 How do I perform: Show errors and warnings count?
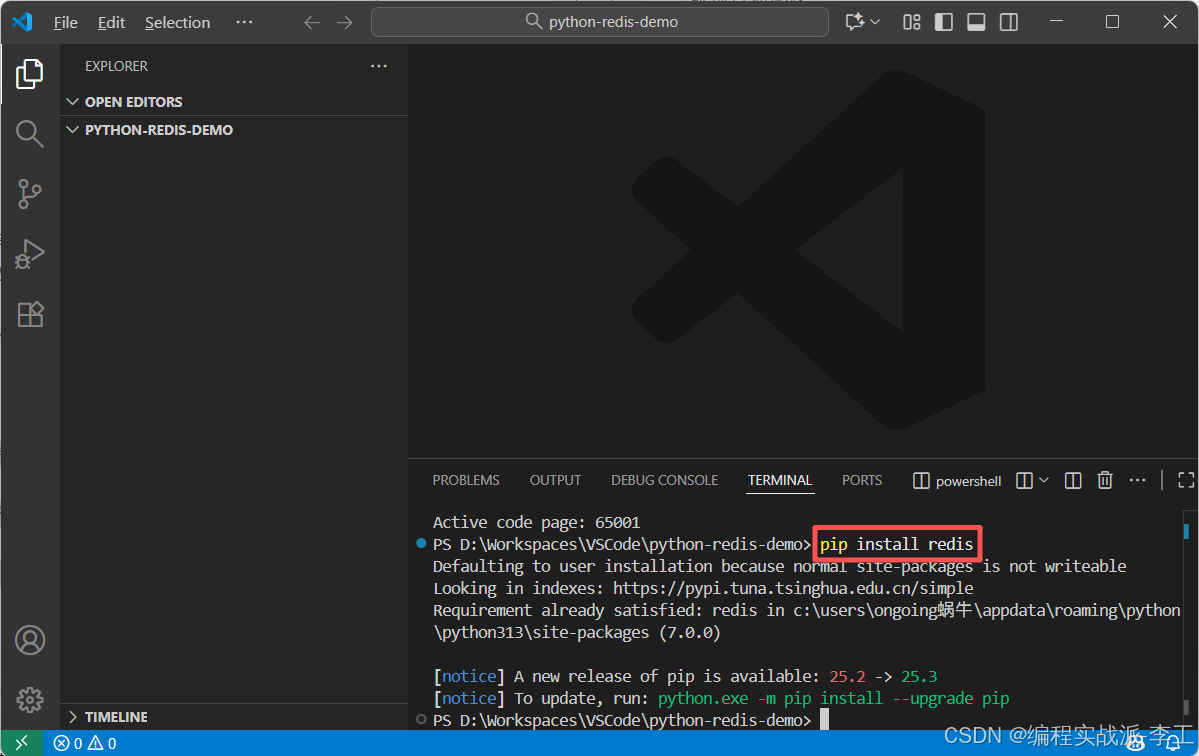(x=85, y=743)
